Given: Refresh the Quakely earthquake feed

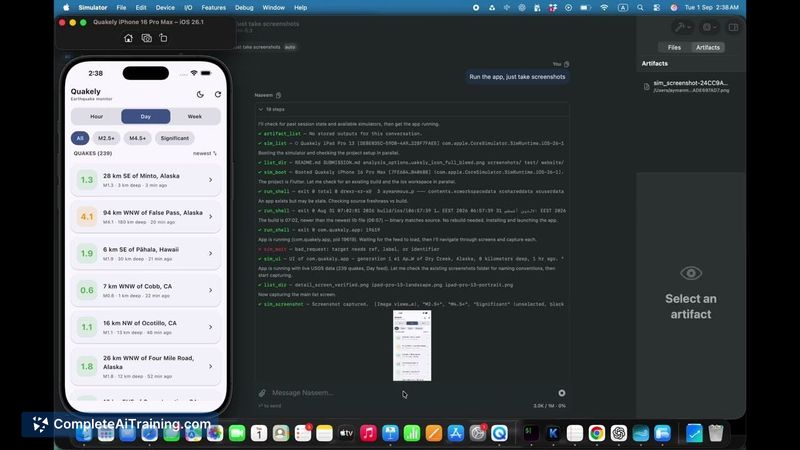Looking at the screenshot, I should [x=218, y=94].
